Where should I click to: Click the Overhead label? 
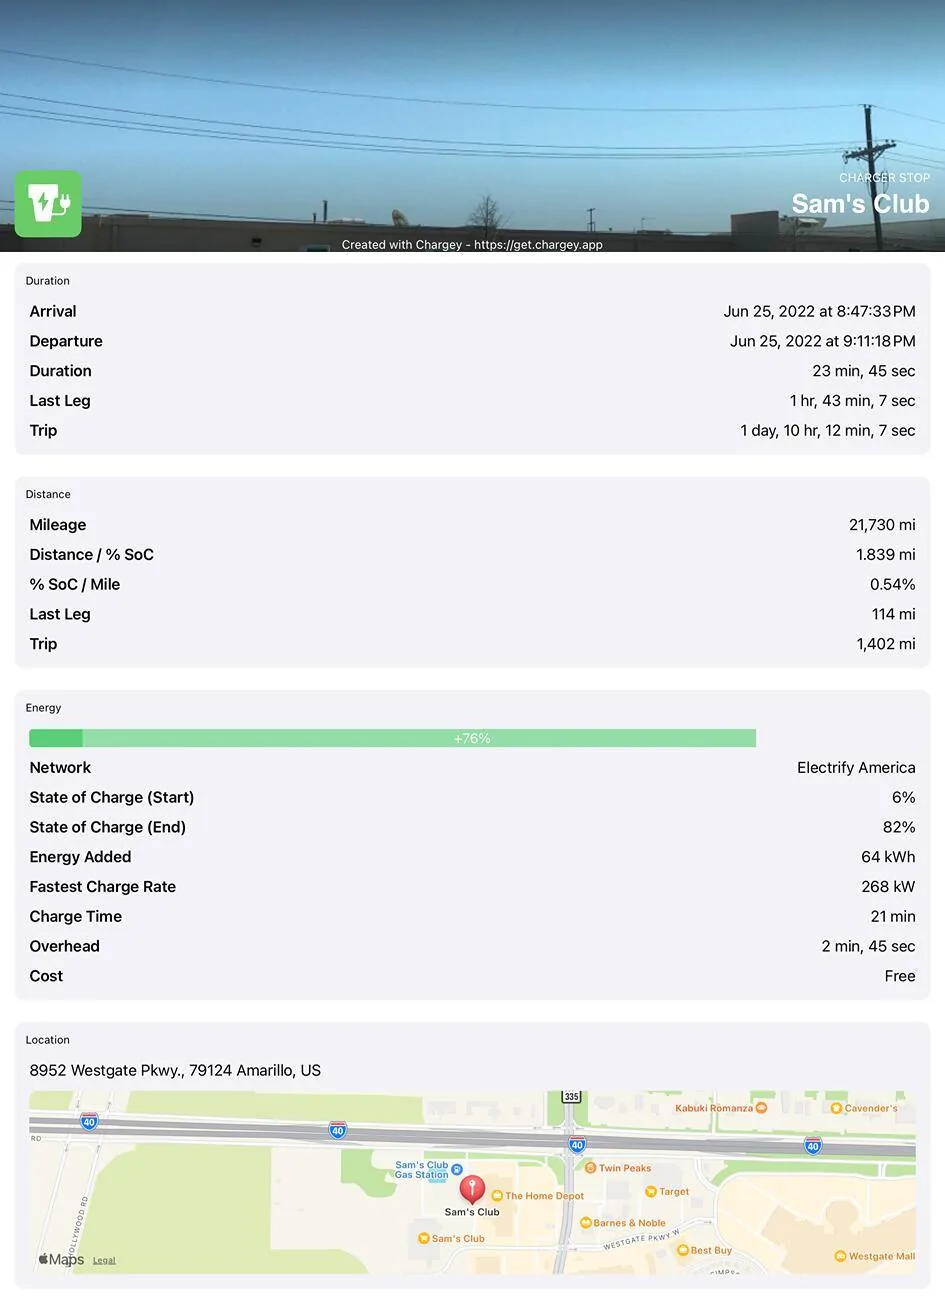pos(64,946)
